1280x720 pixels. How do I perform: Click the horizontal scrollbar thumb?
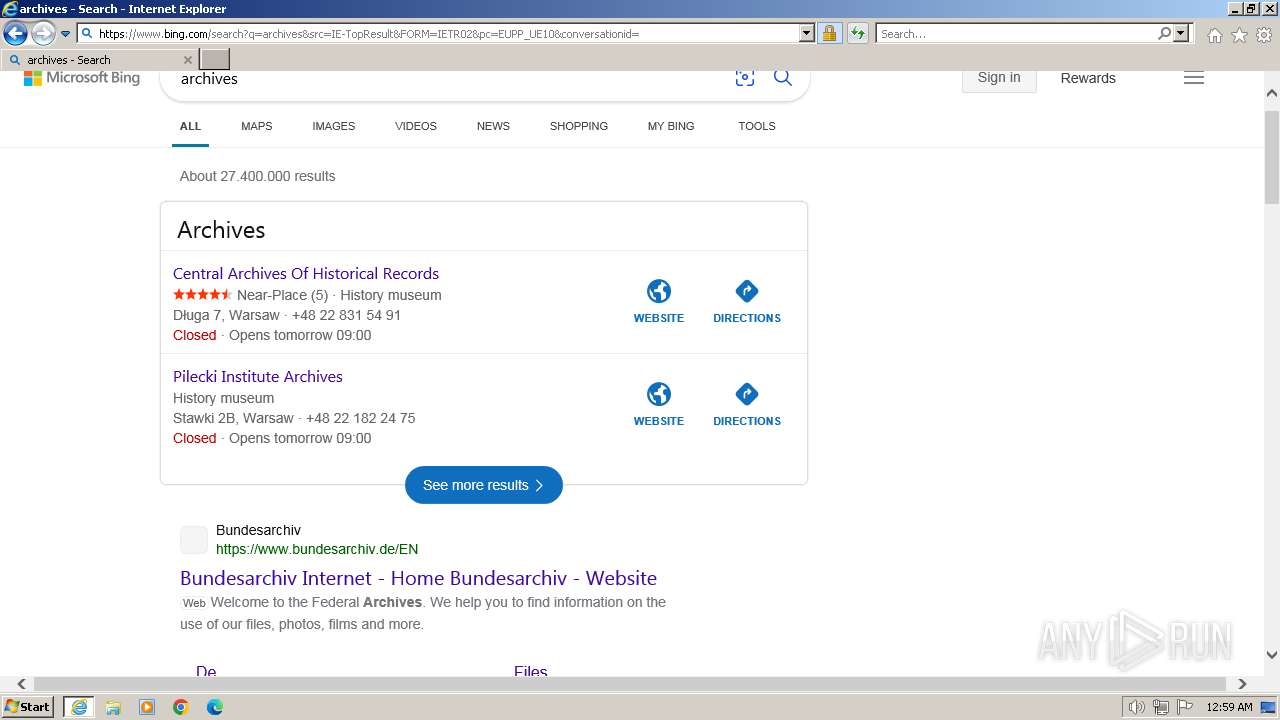click(x=630, y=684)
